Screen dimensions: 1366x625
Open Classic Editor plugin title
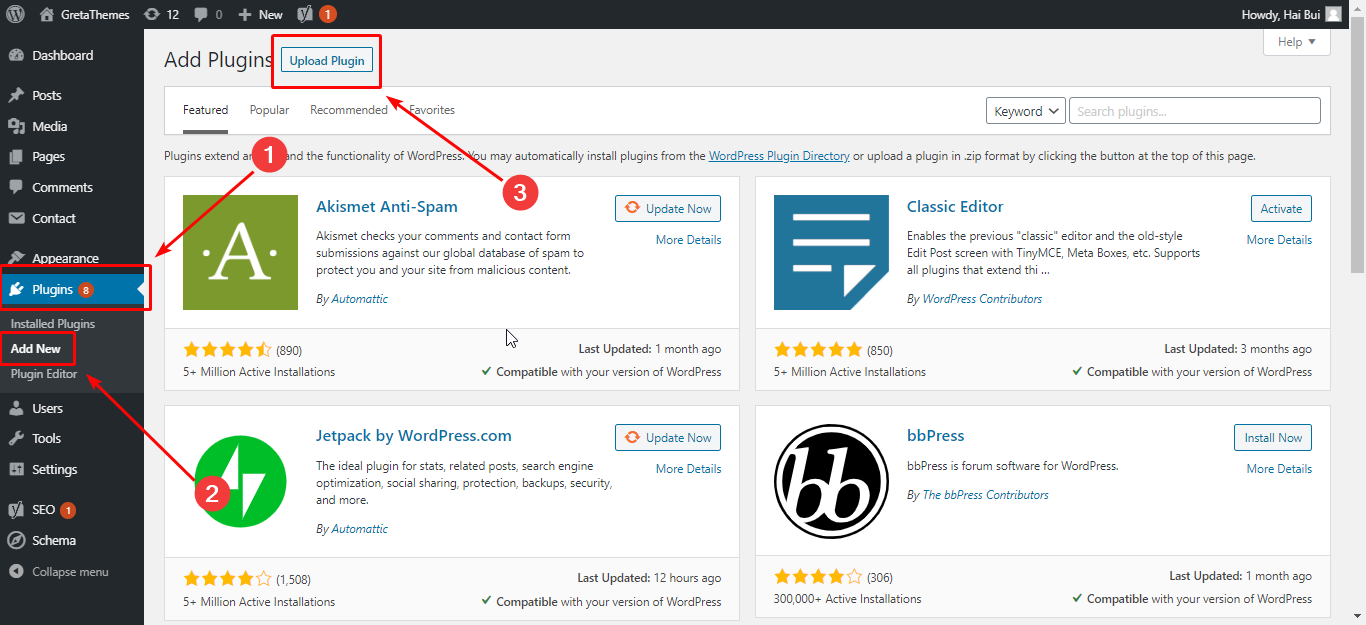point(955,207)
